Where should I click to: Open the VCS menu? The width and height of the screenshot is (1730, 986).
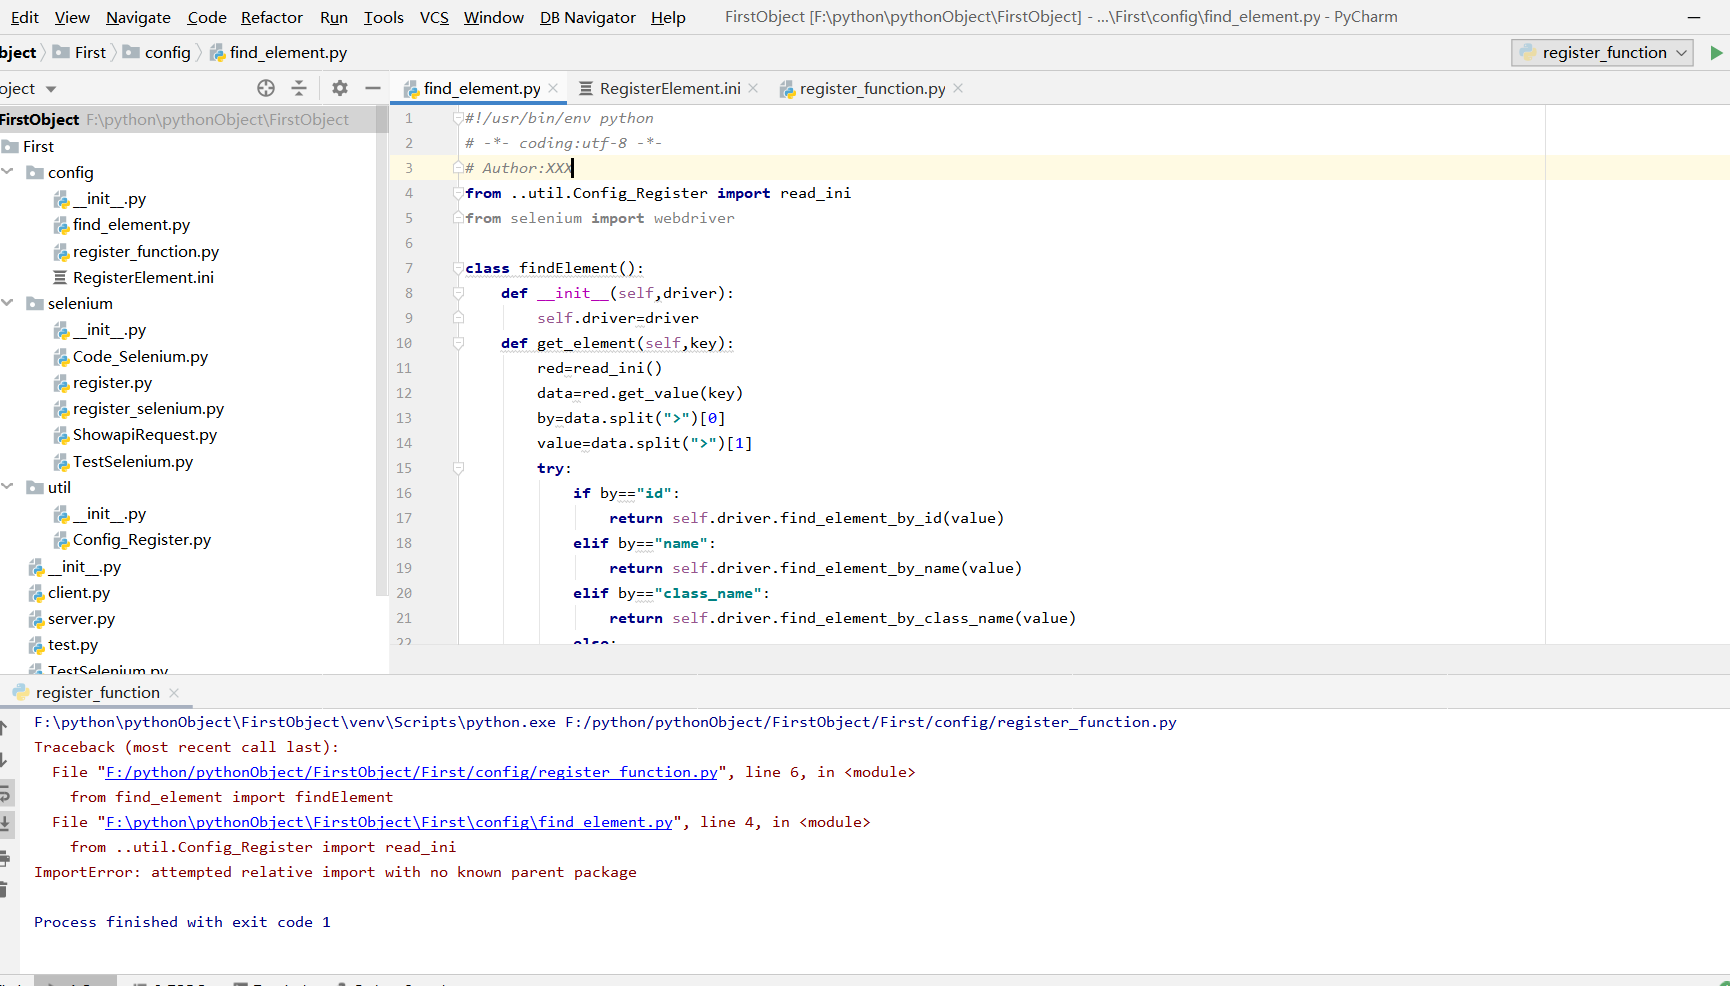tap(434, 17)
